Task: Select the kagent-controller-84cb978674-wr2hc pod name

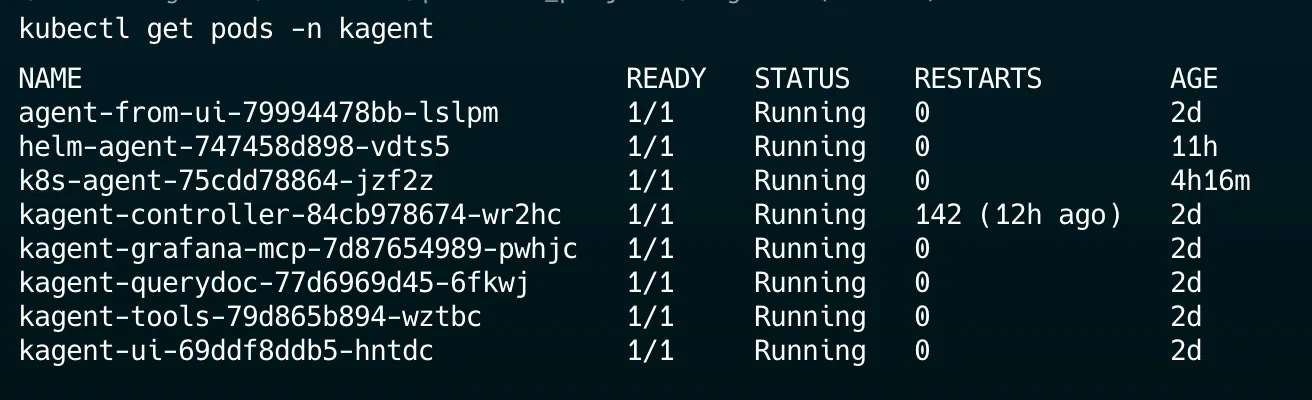Action: click(290, 215)
